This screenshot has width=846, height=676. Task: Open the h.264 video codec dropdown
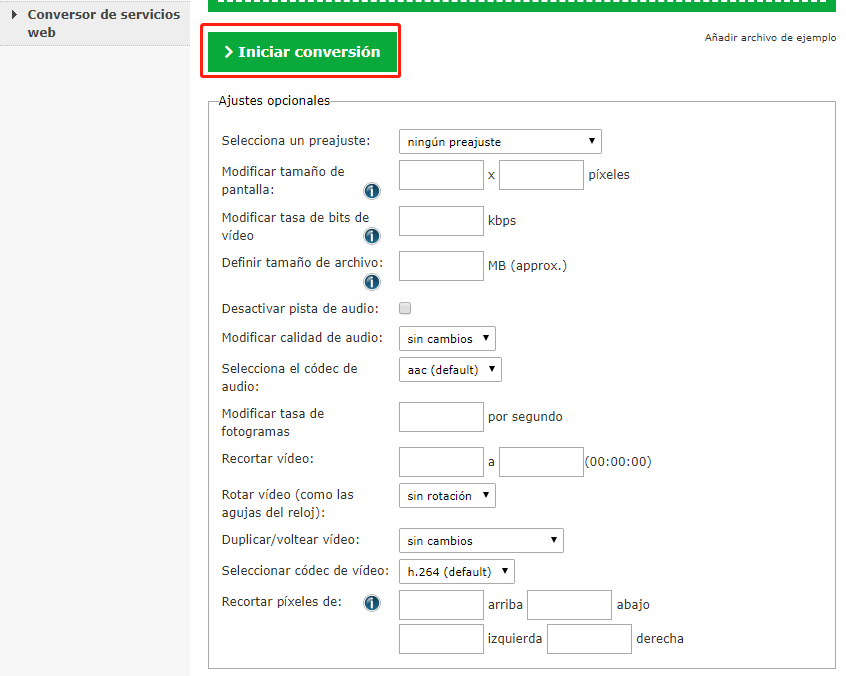[x=456, y=572]
